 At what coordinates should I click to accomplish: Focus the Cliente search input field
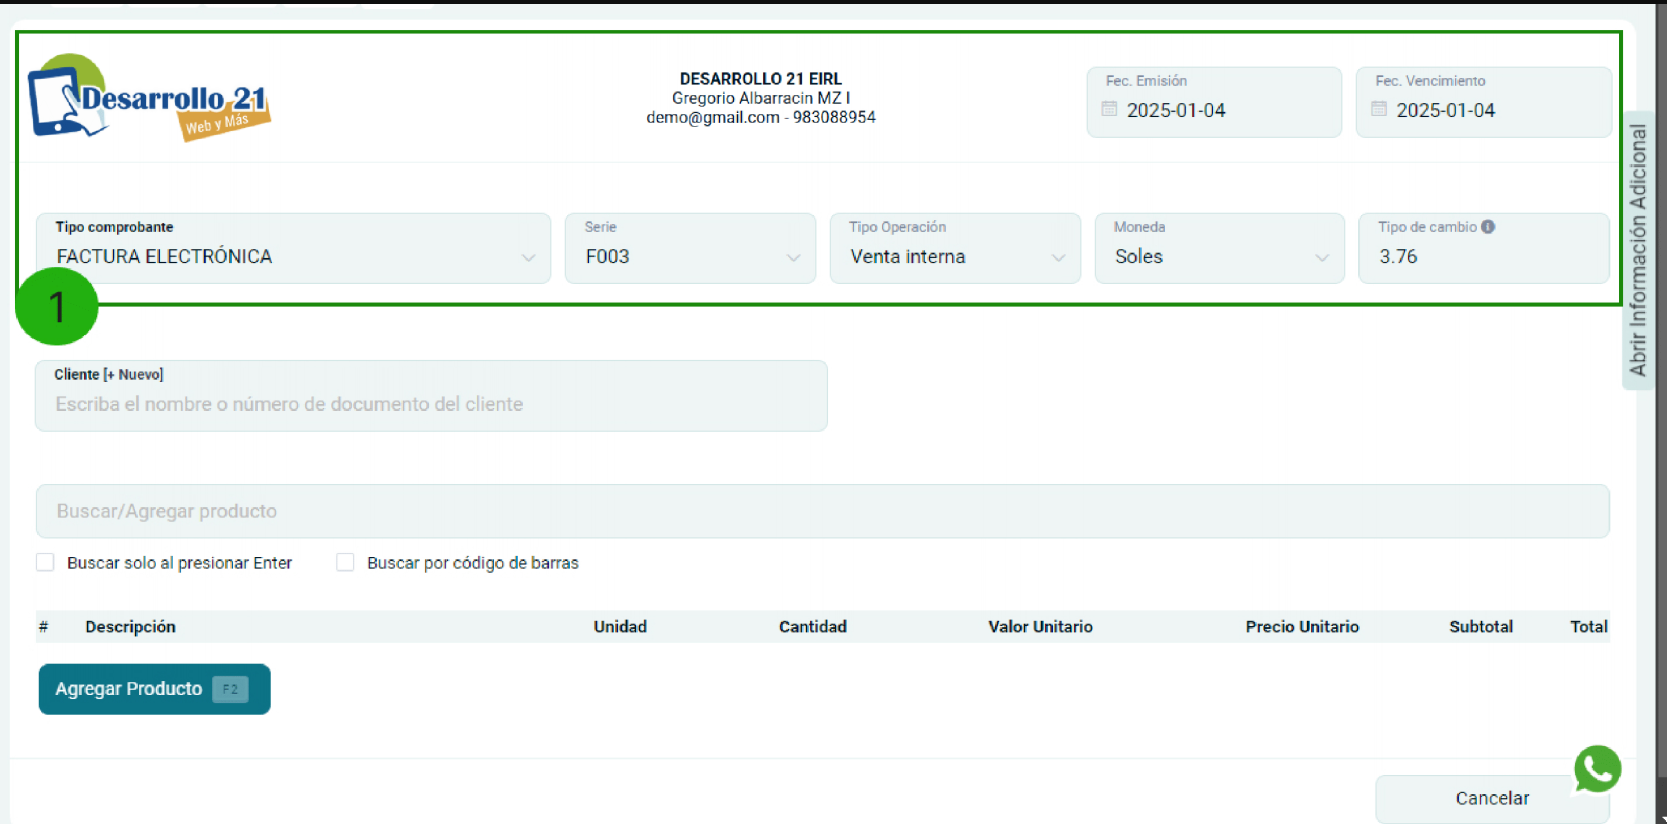click(430, 405)
